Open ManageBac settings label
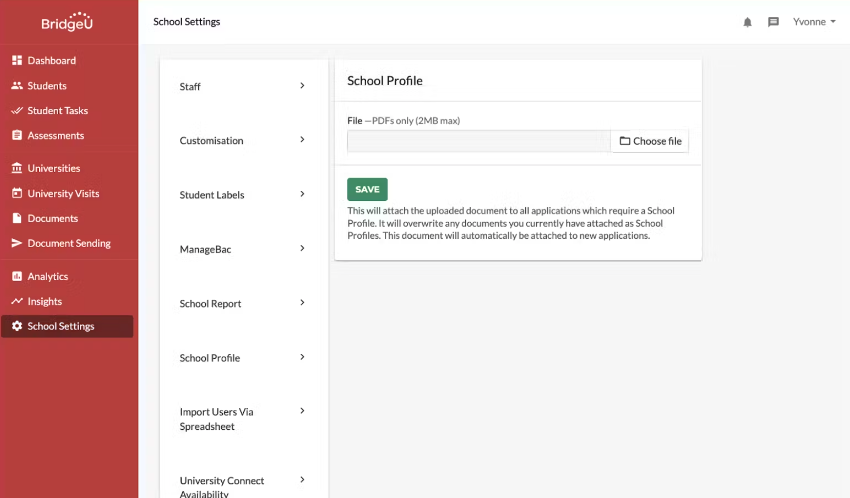Viewport: 850px width, 498px height. pos(205,249)
